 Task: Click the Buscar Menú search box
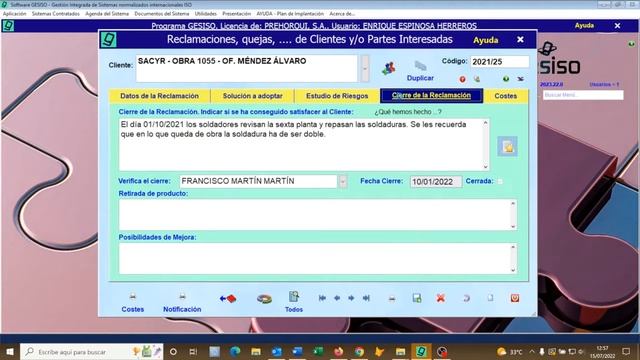(x=582, y=95)
